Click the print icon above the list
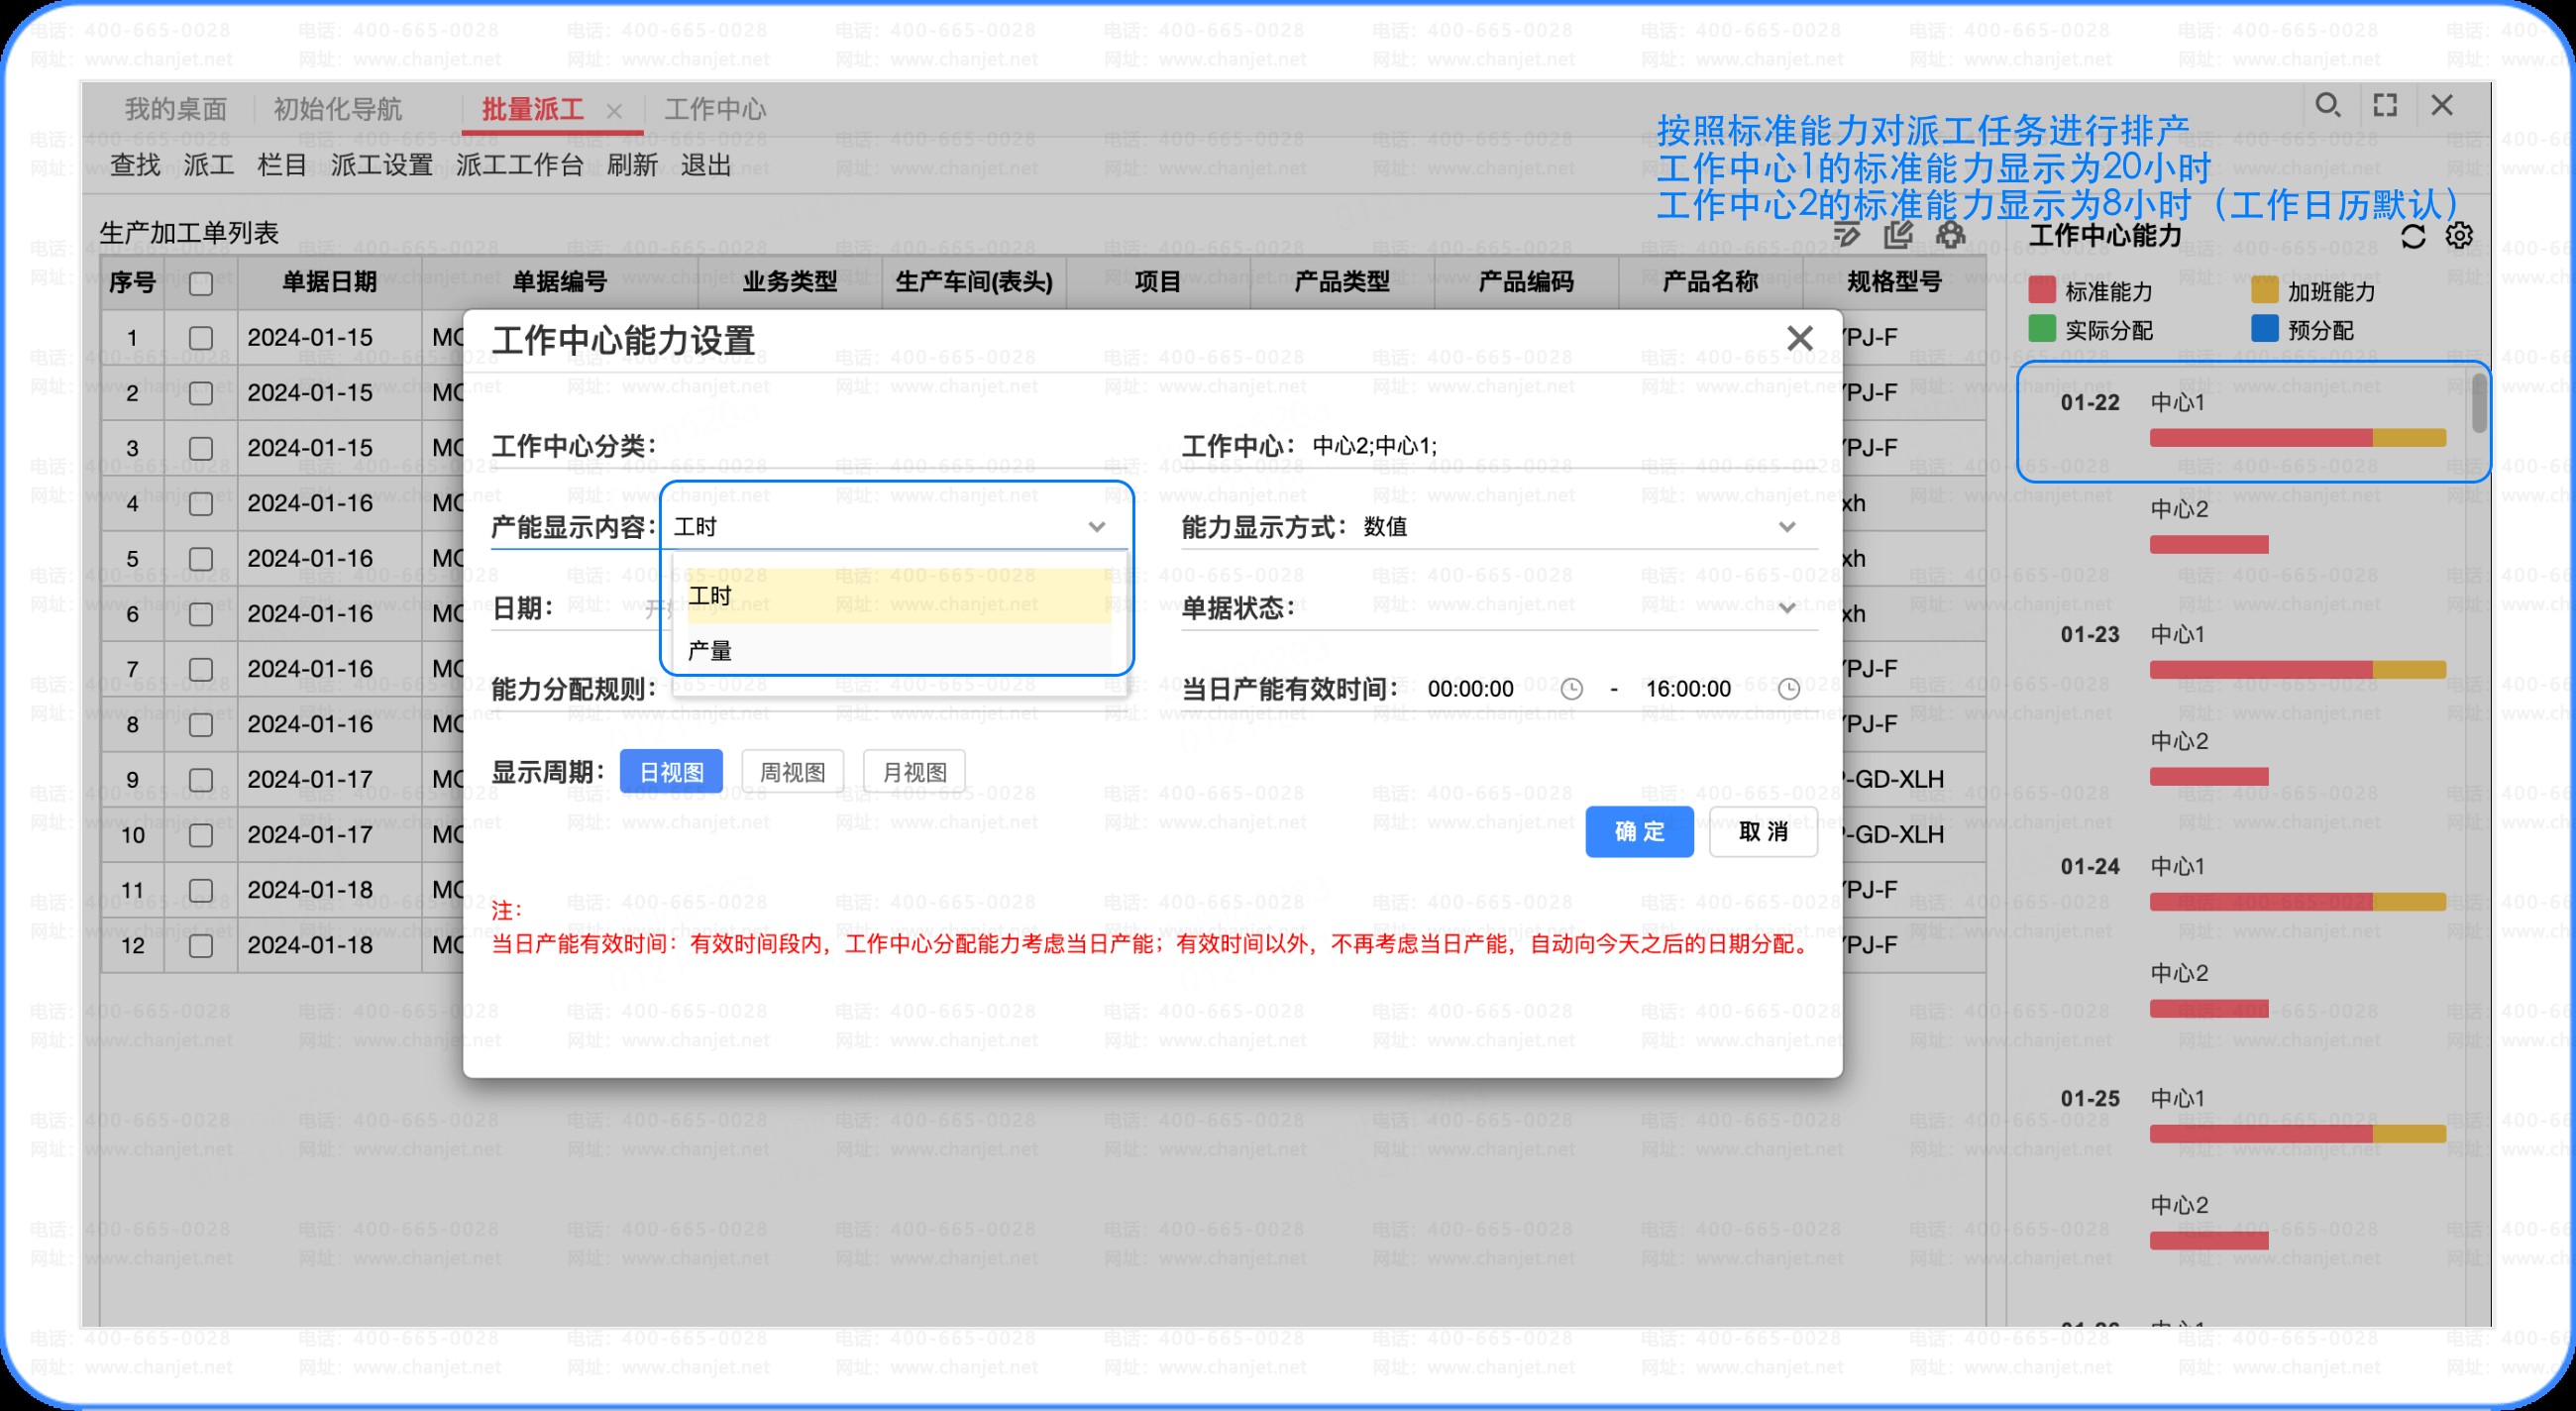The image size is (2576, 1411). (x=1951, y=235)
